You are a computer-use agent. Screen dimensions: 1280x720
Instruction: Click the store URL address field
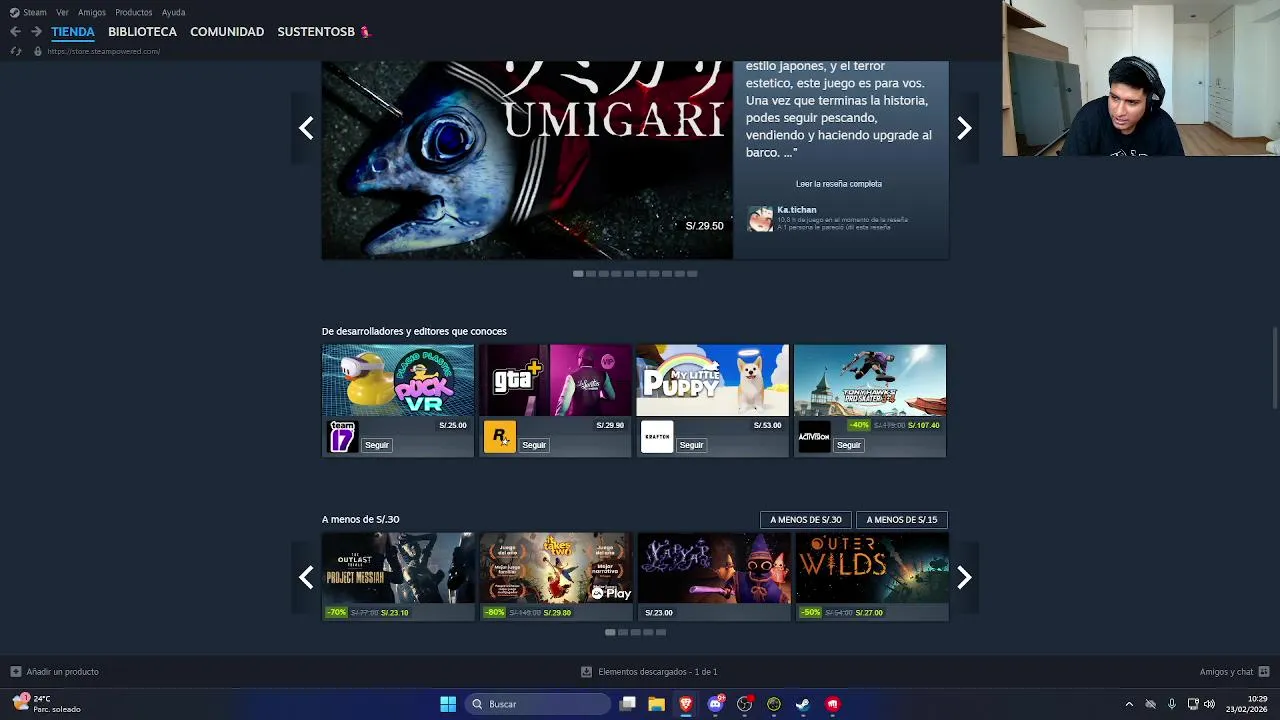103,51
